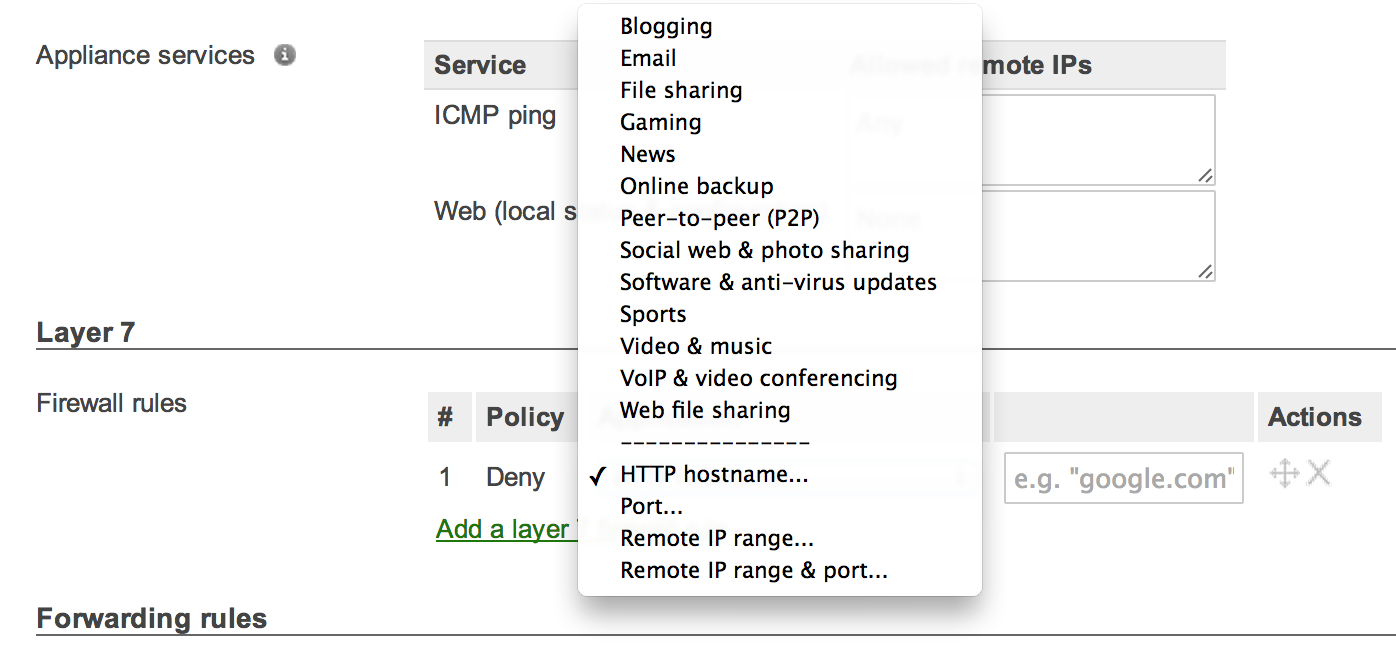1396x662 pixels.
Task: Click the Add a layer 7 rule link
Action: pyautogui.click(x=503, y=529)
